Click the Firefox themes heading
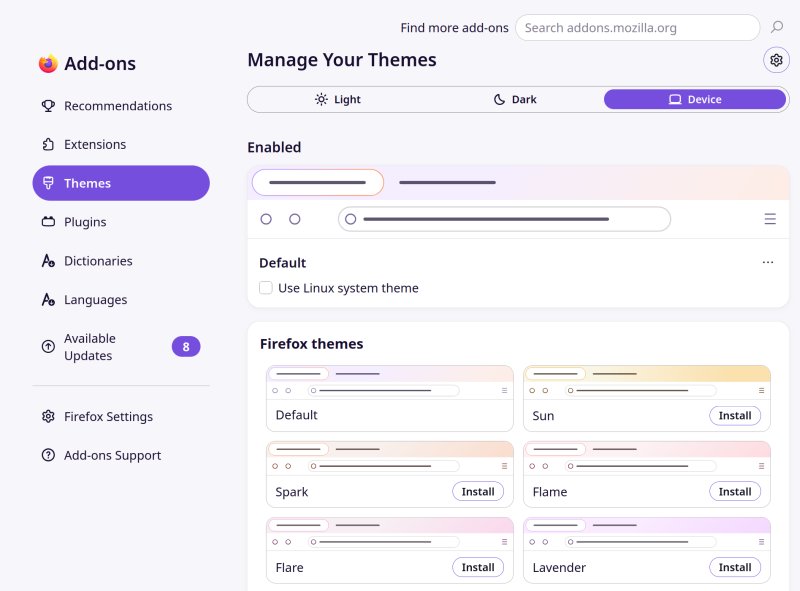 tap(311, 343)
